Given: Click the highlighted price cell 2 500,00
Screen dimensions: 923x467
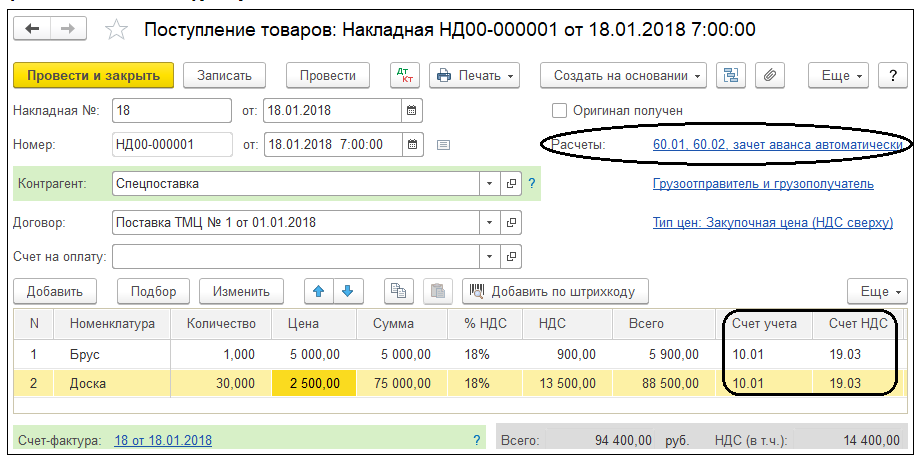Looking at the screenshot, I should coord(314,383).
